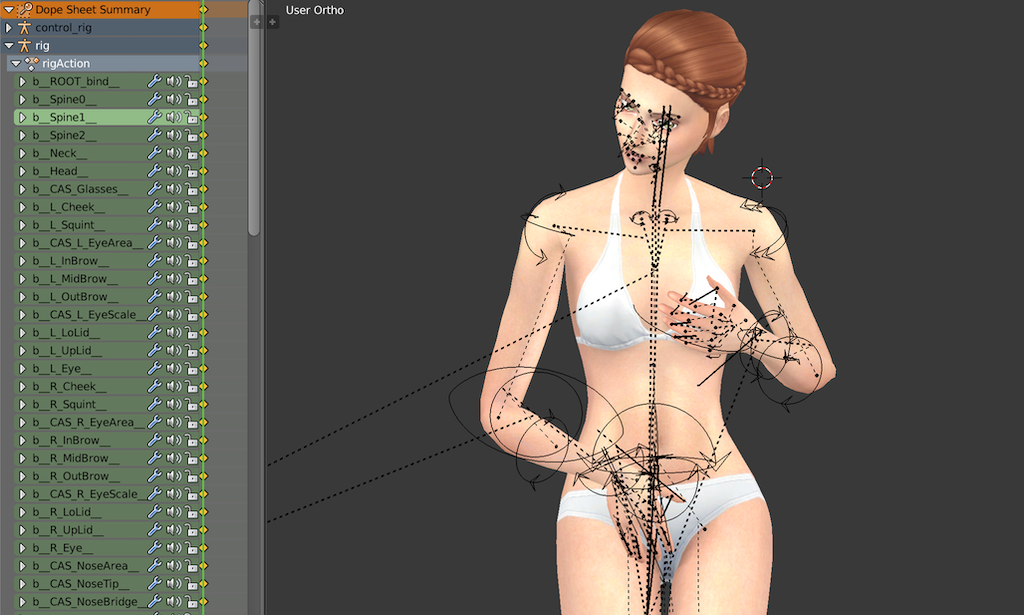This screenshot has height=615, width=1024.
Task: Click the armature icon next to control_rig
Action: coord(24,27)
